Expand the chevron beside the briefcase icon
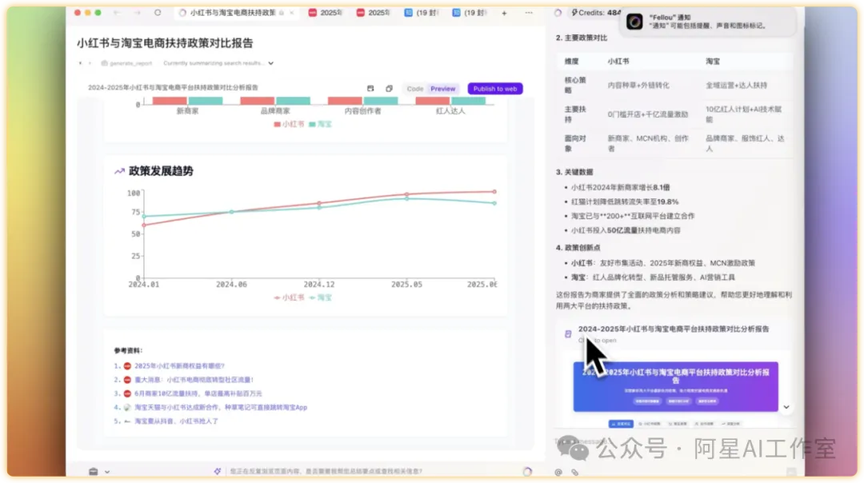The image size is (864, 483). (x=107, y=472)
